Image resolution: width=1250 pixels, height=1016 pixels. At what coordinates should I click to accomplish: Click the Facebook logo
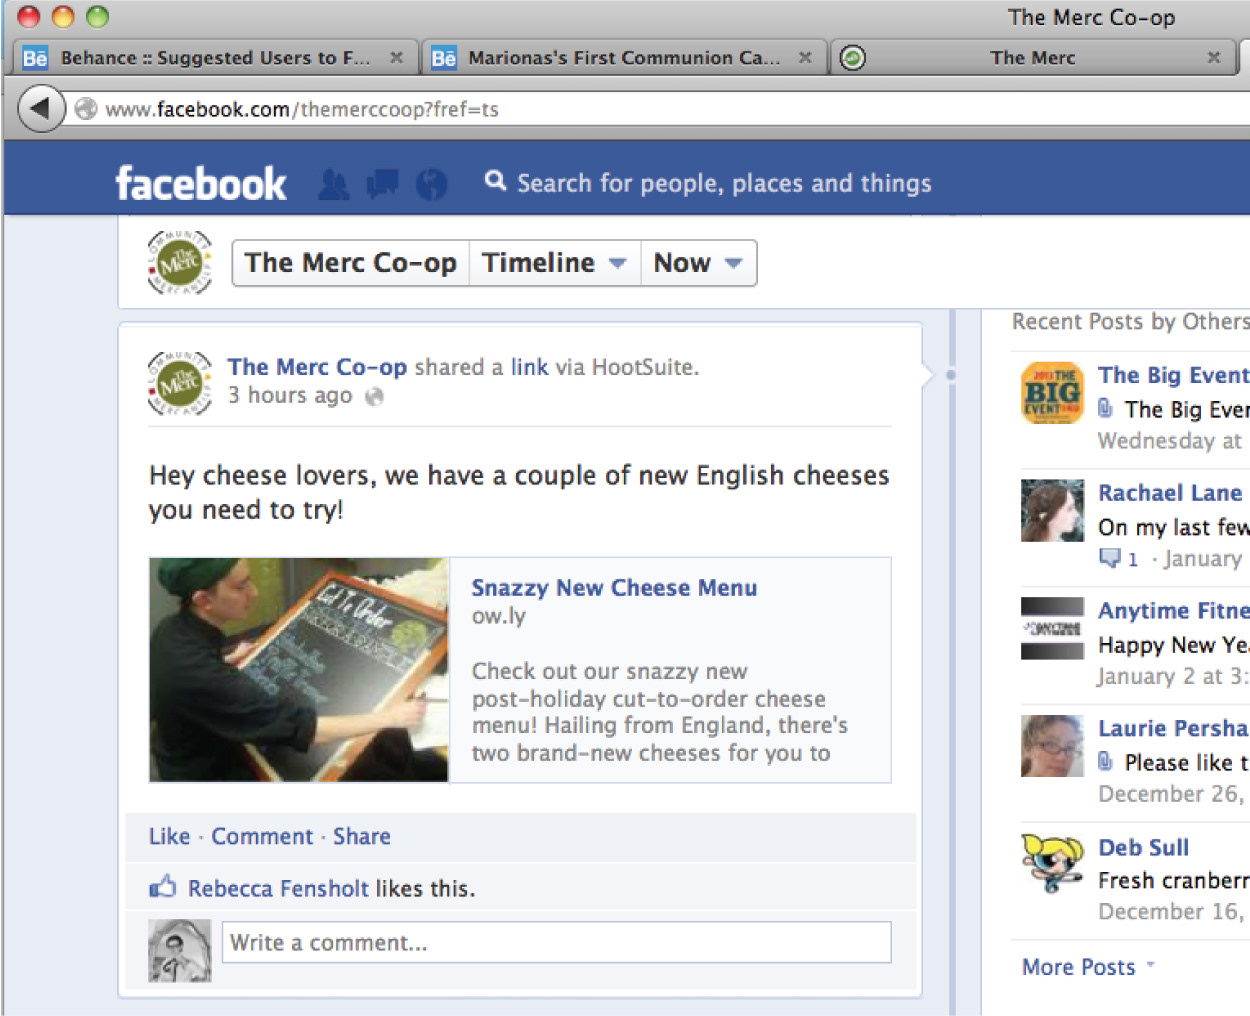[x=201, y=184]
